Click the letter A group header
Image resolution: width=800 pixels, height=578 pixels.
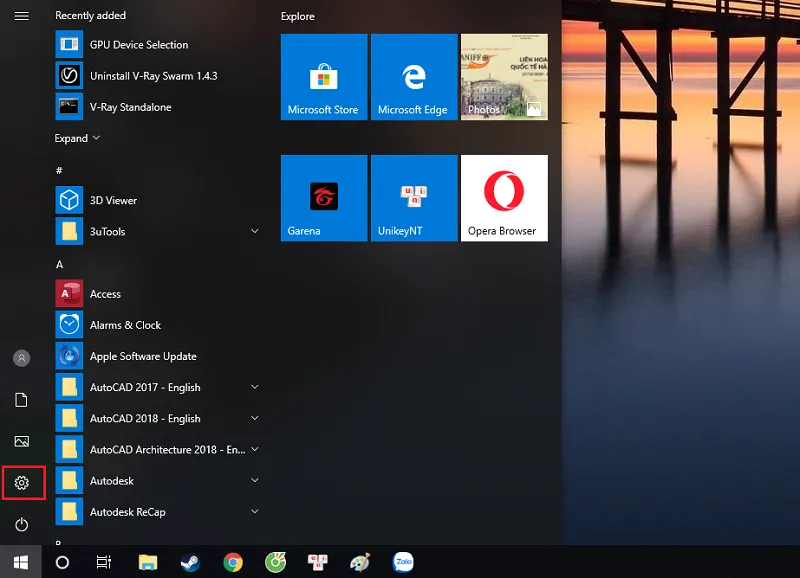60,265
